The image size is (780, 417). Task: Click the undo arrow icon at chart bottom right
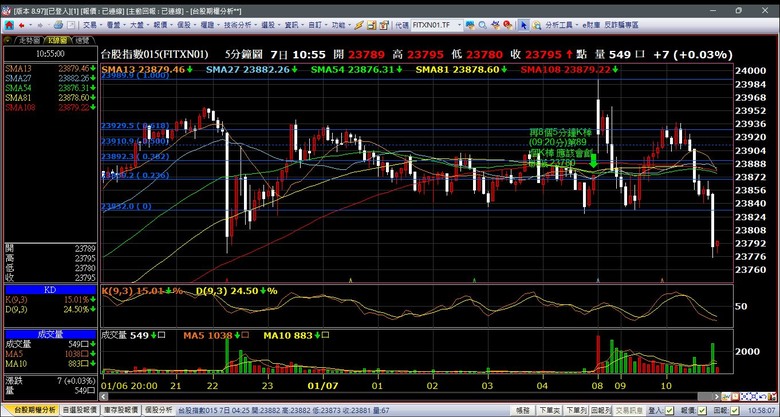tap(762, 396)
